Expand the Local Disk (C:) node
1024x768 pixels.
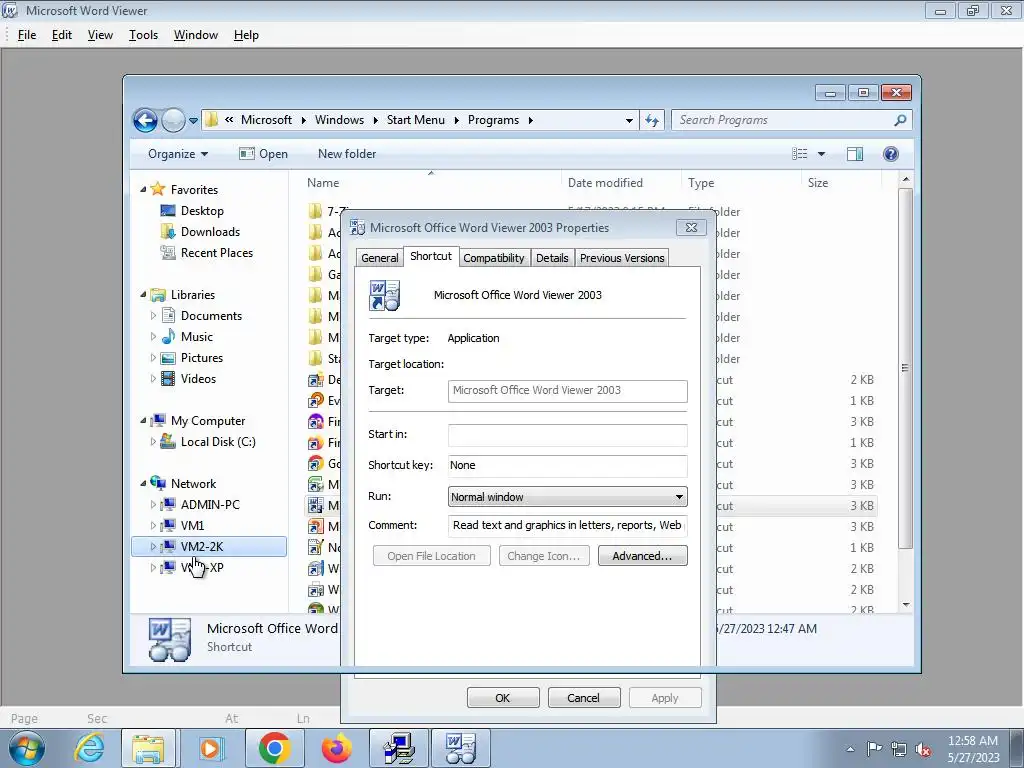click(153, 442)
